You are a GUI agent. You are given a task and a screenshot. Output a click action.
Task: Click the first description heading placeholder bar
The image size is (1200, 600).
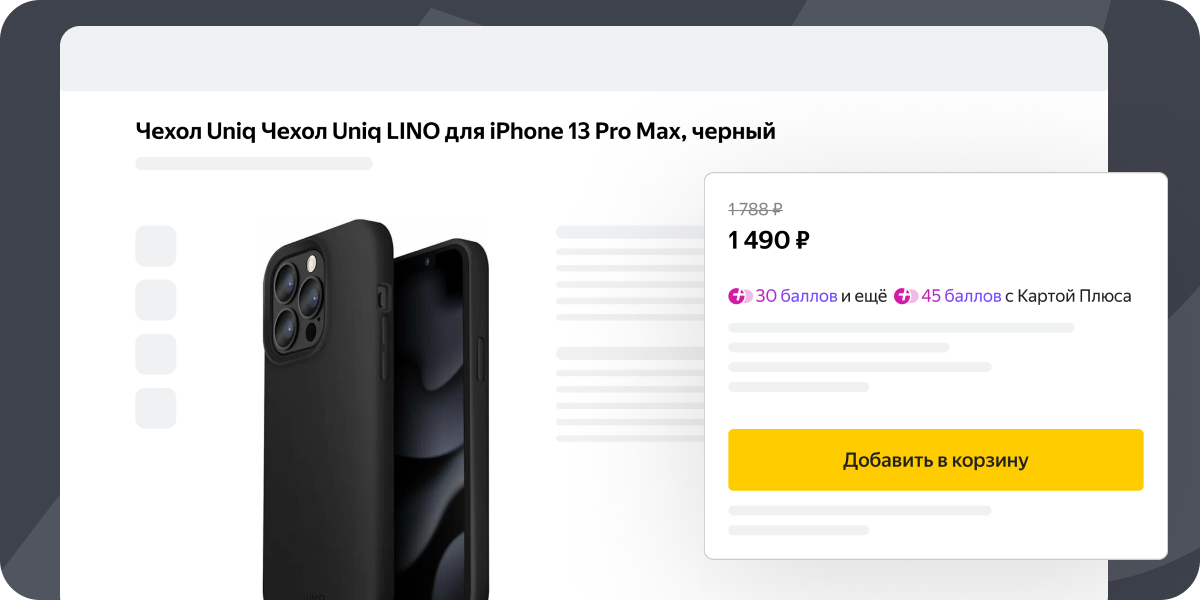click(630, 232)
